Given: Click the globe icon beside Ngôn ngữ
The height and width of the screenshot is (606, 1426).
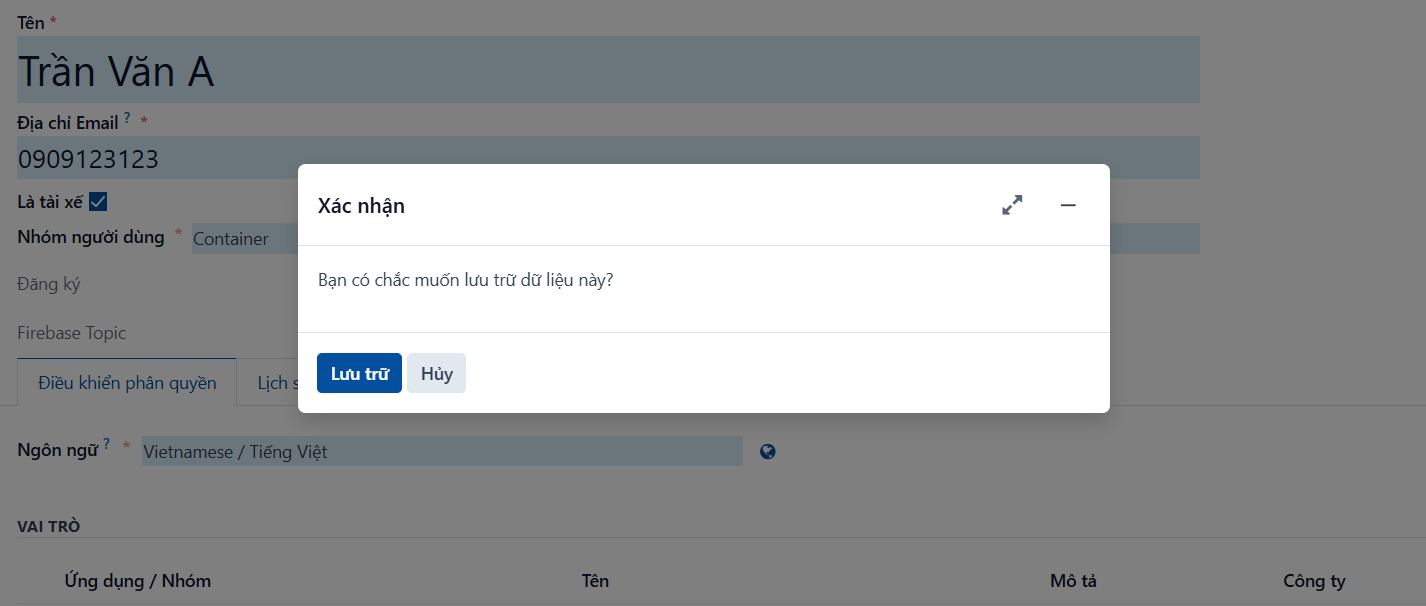Looking at the screenshot, I should point(768,451).
